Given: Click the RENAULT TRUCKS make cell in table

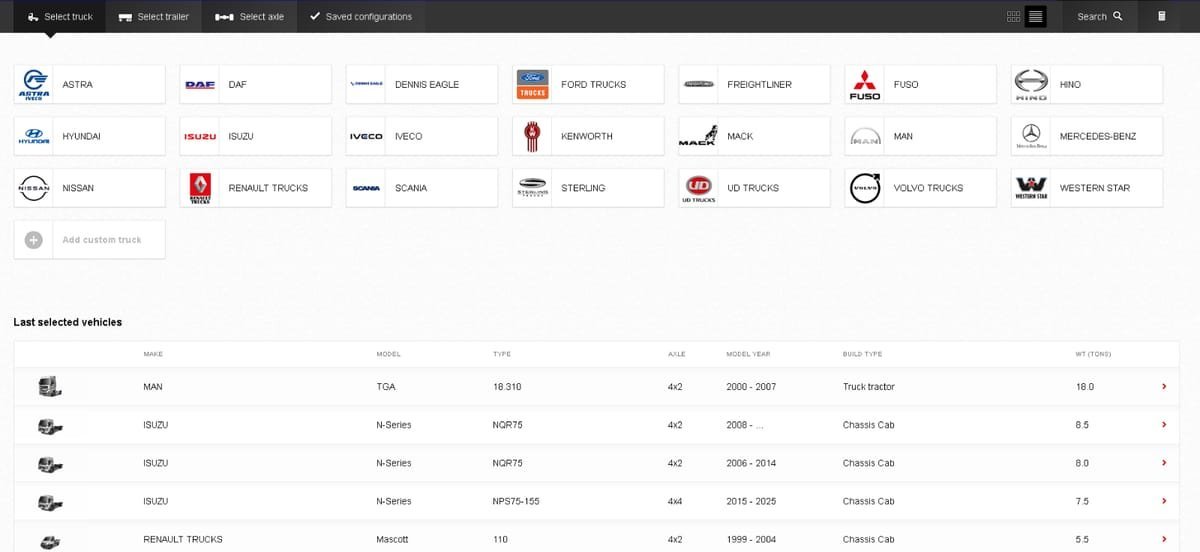Looking at the screenshot, I should [183, 539].
